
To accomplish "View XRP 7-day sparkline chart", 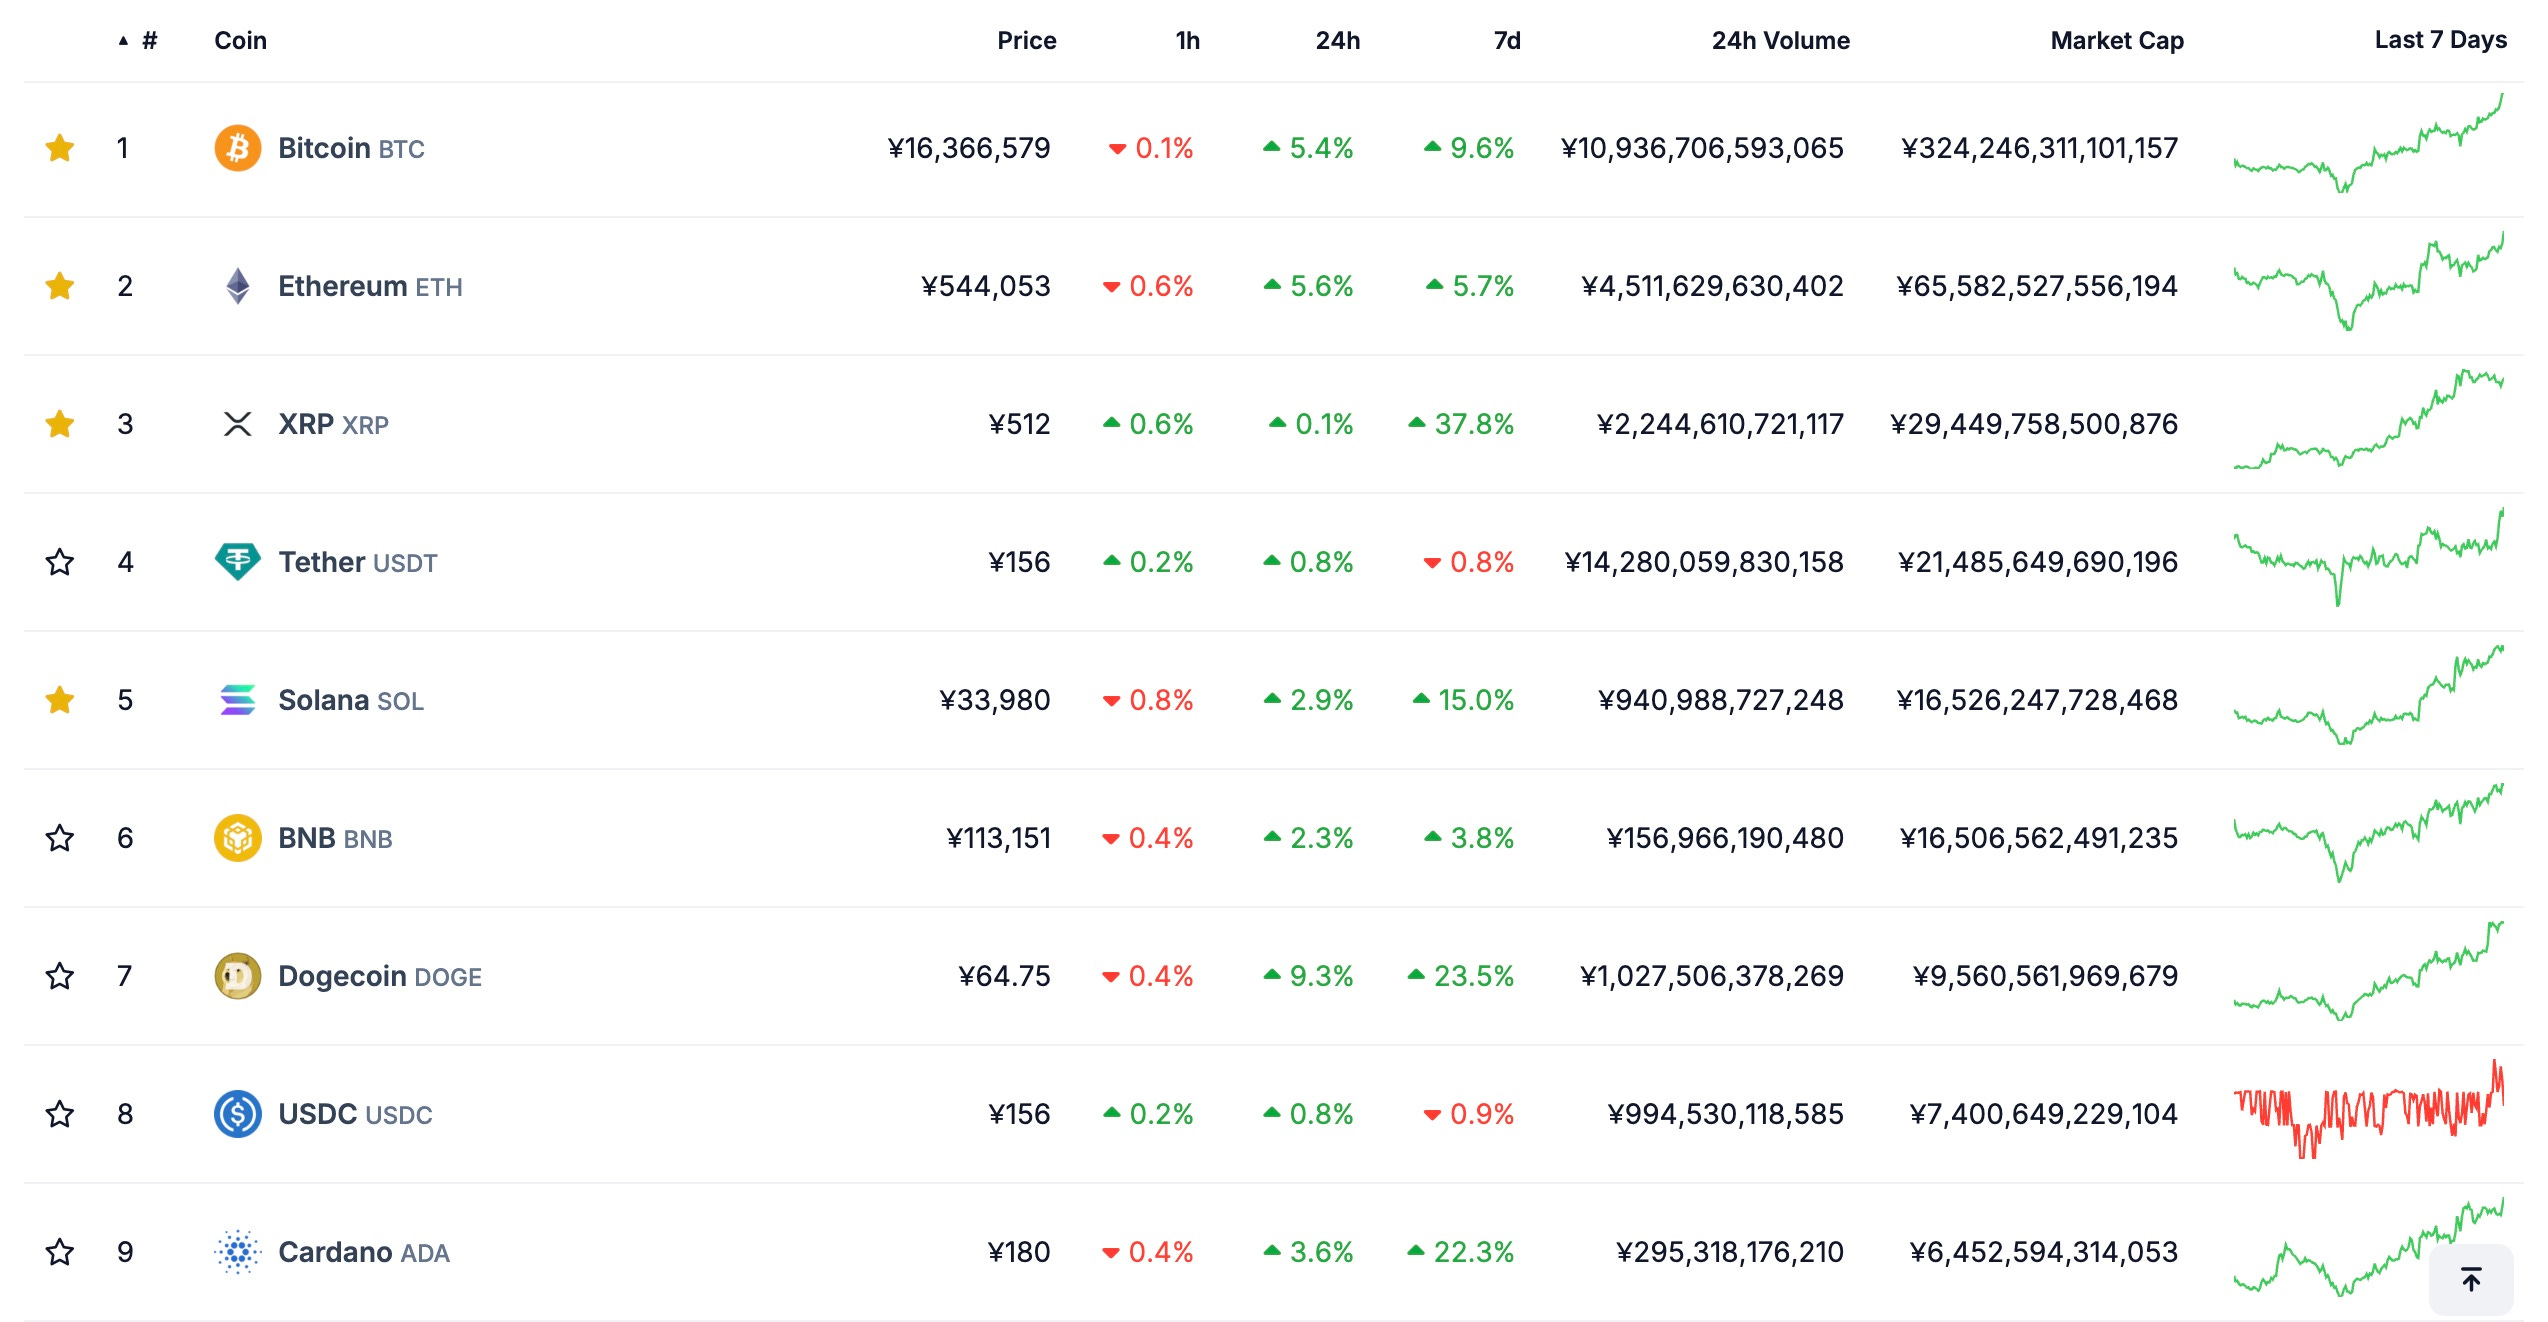I will click(2369, 419).
